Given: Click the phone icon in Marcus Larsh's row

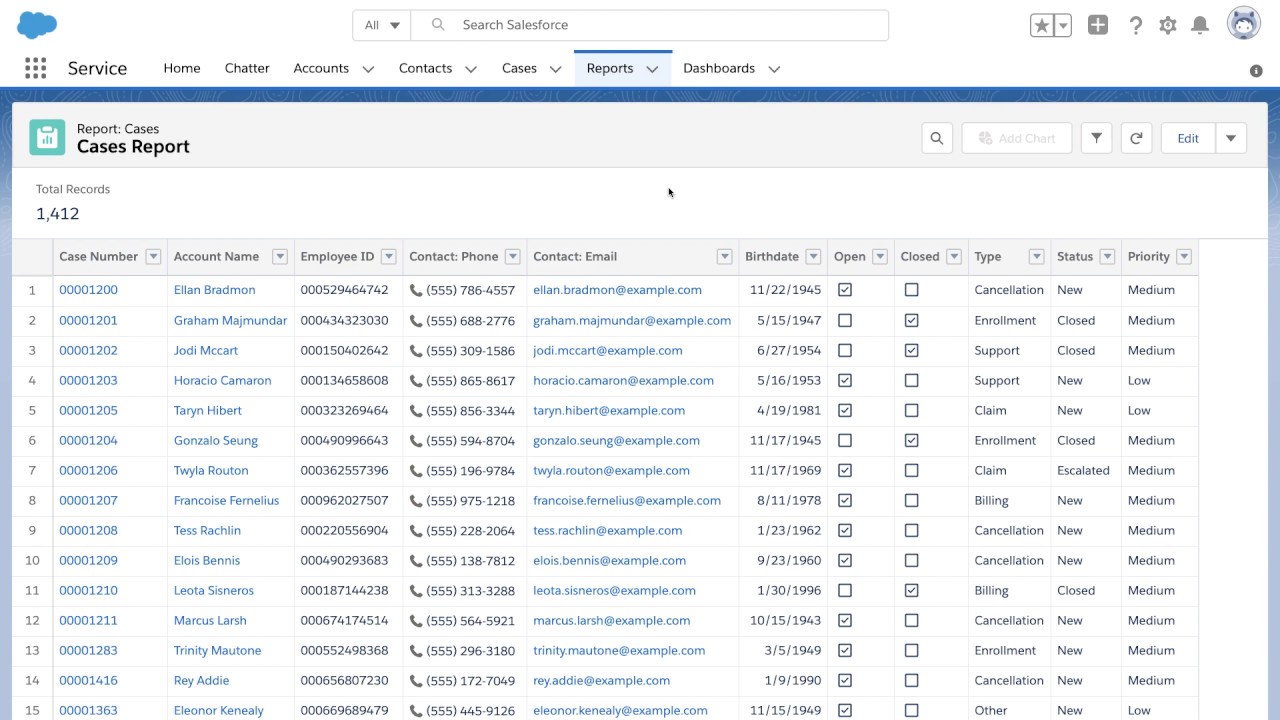Looking at the screenshot, I should pos(416,620).
